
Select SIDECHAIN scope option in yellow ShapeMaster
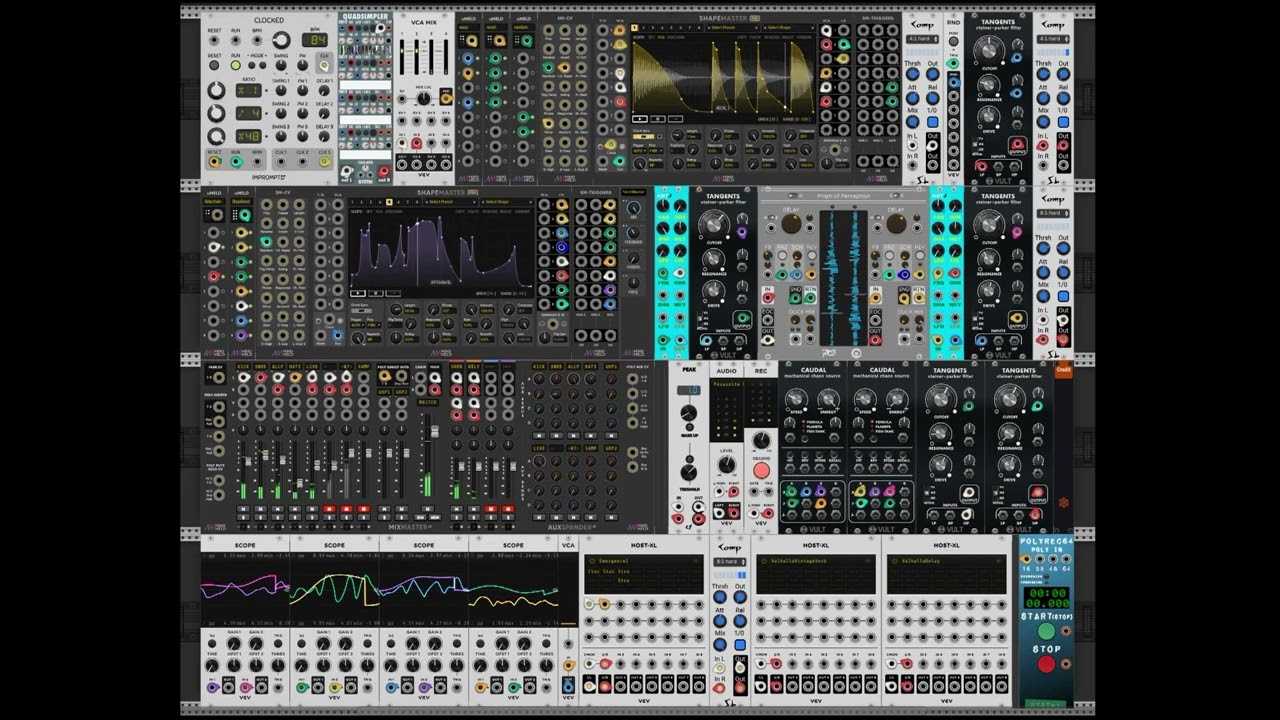[x=676, y=37]
